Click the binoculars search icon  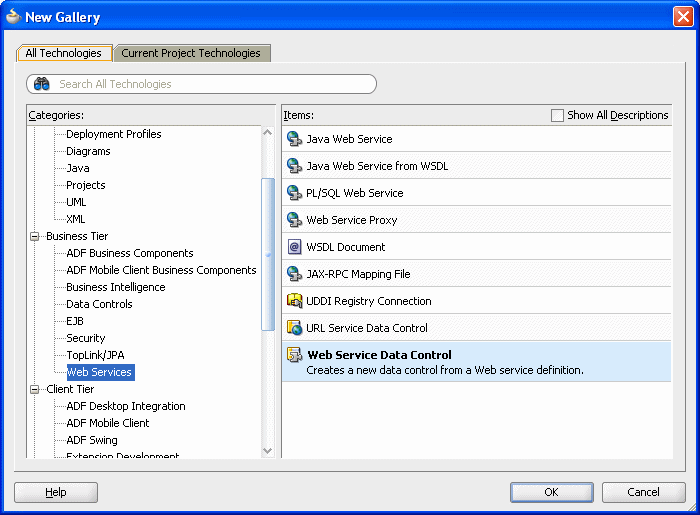[42, 84]
